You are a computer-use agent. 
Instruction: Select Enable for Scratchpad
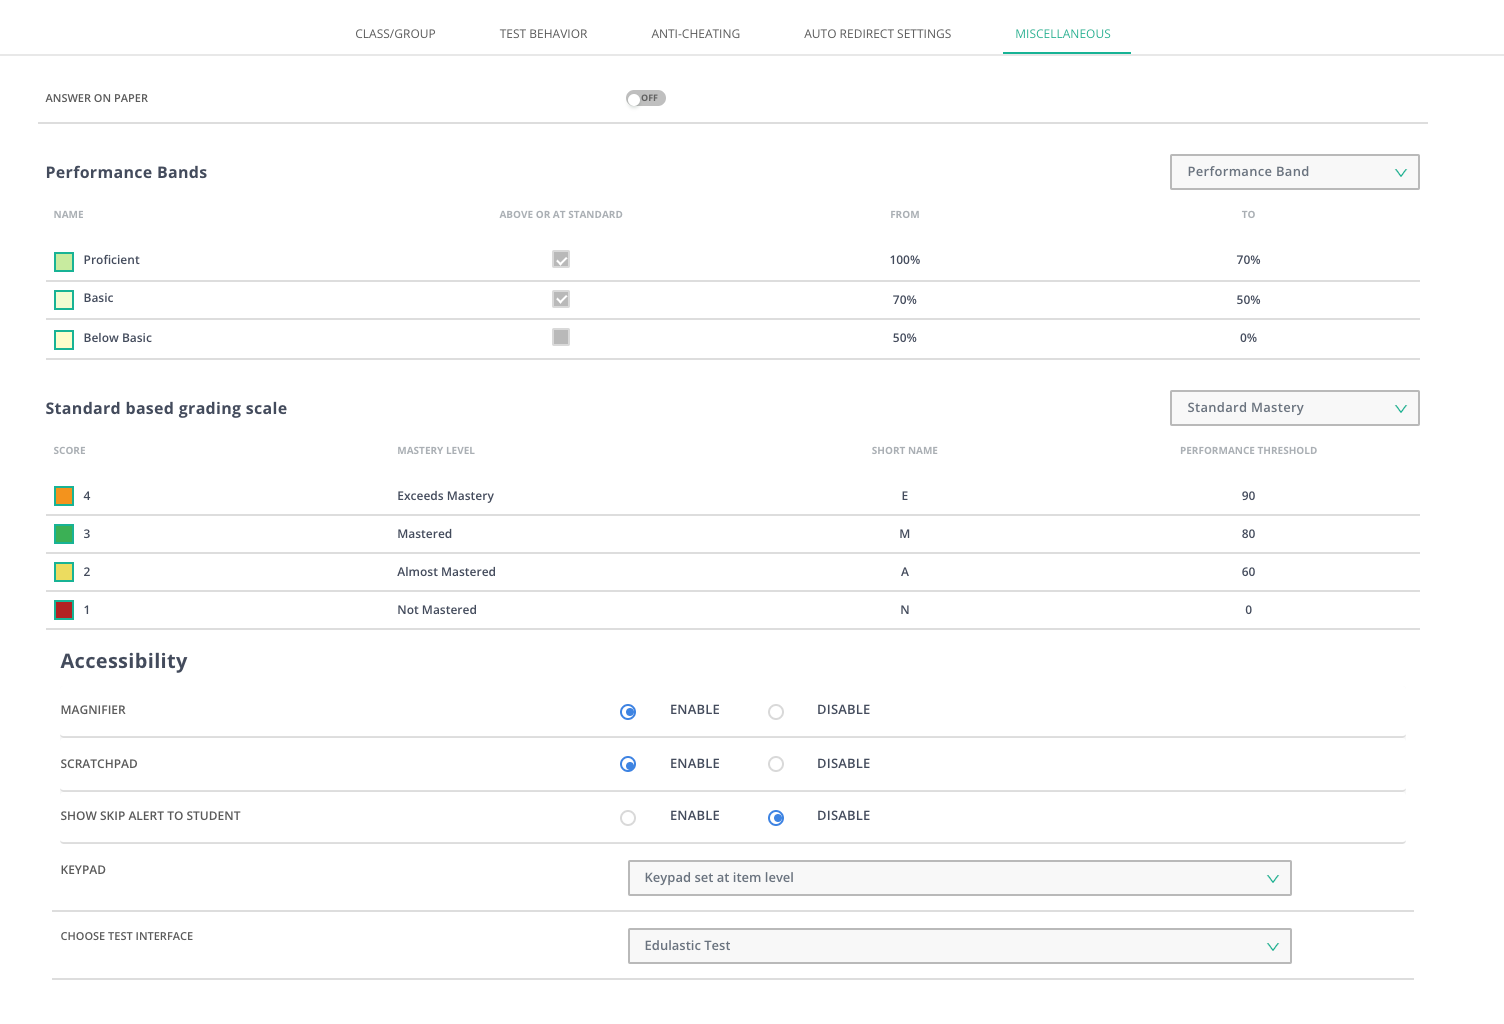pos(628,764)
